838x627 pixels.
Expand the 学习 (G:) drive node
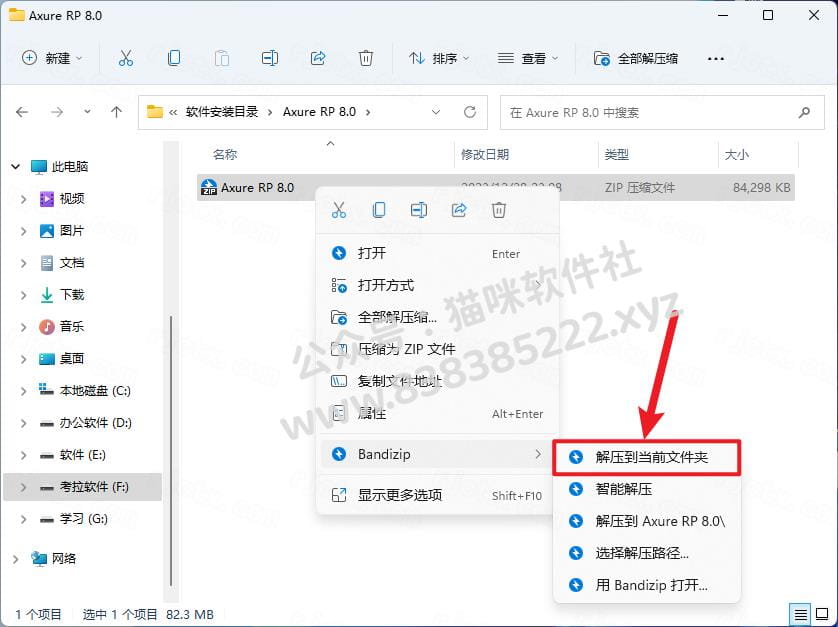tap(24, 520)
